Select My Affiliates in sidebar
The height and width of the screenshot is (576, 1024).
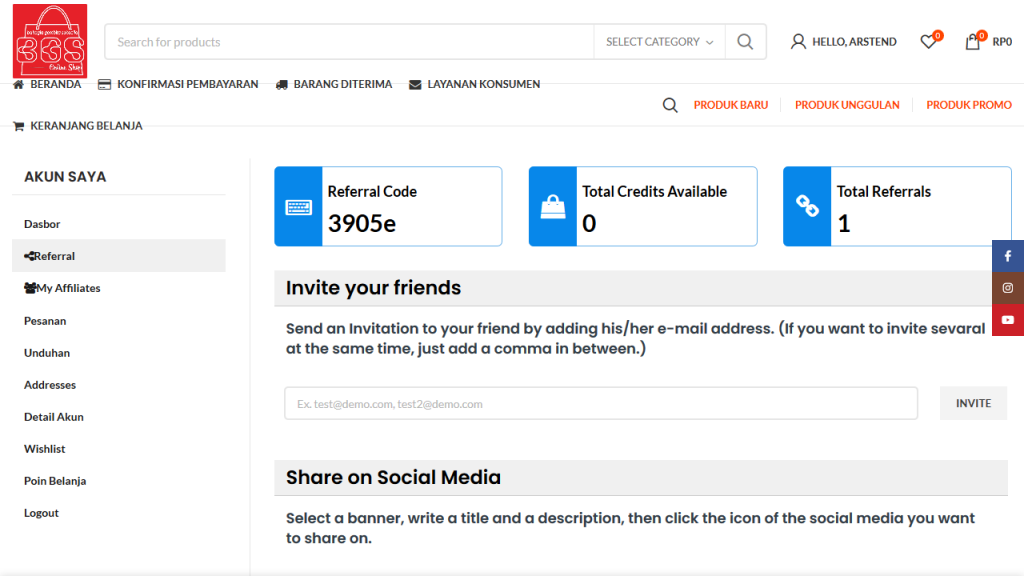tap(68, 288)
